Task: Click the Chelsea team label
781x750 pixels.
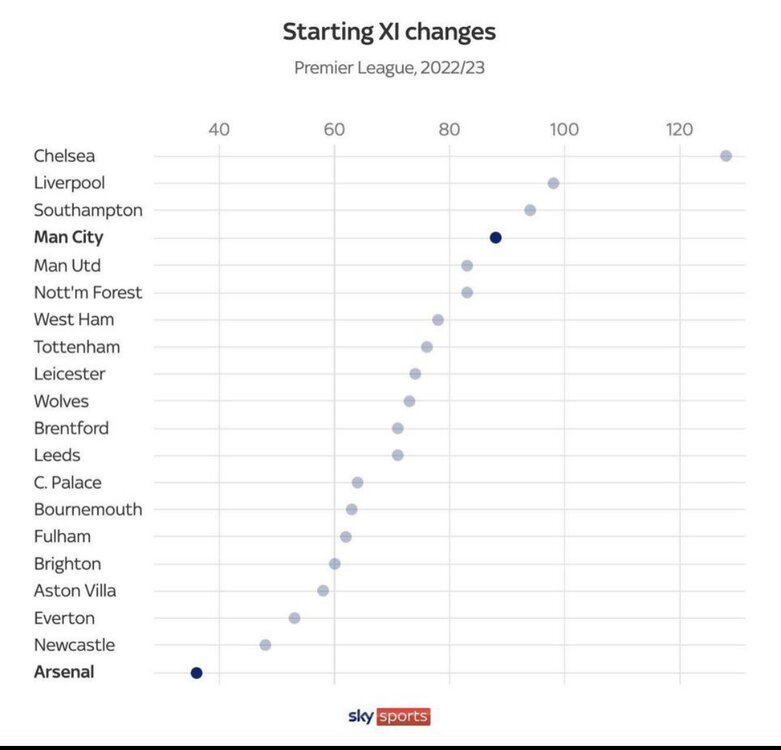Action: click(x=64, y=156)
